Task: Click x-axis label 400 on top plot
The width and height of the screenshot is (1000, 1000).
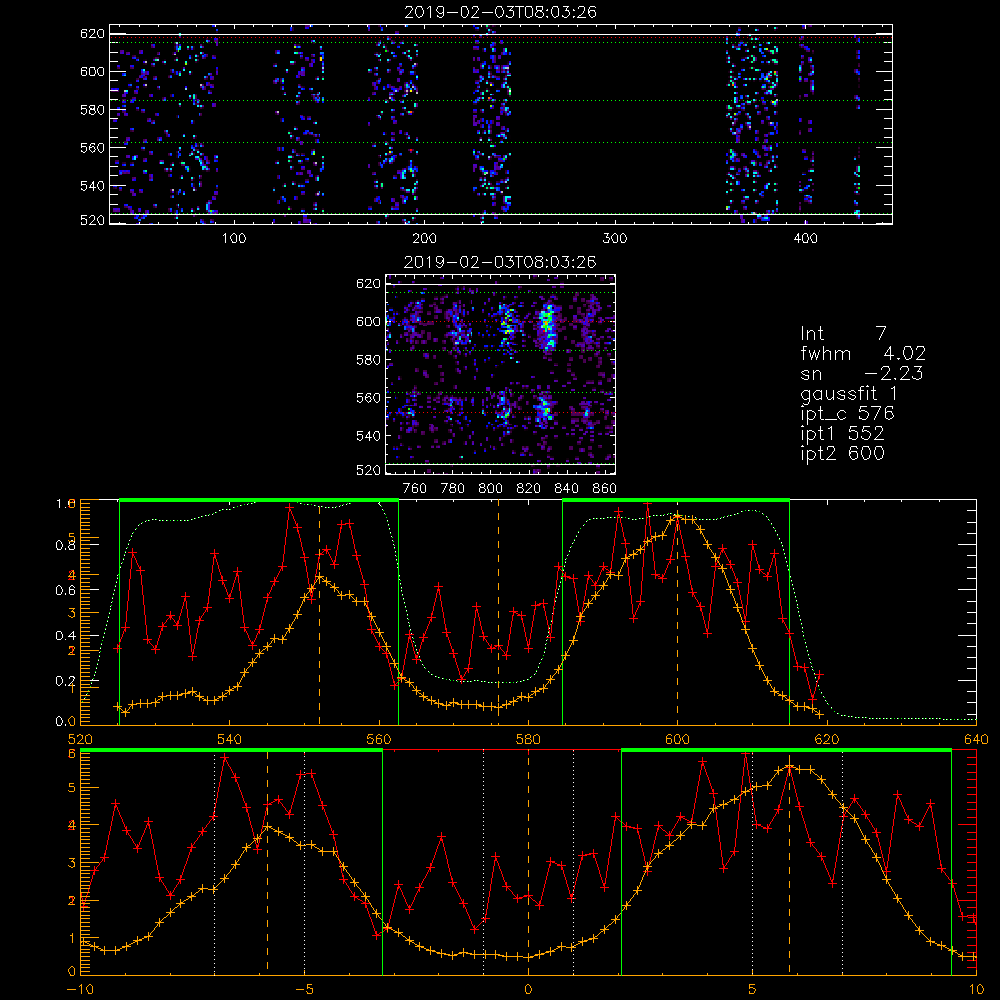Action: point(805,239)
